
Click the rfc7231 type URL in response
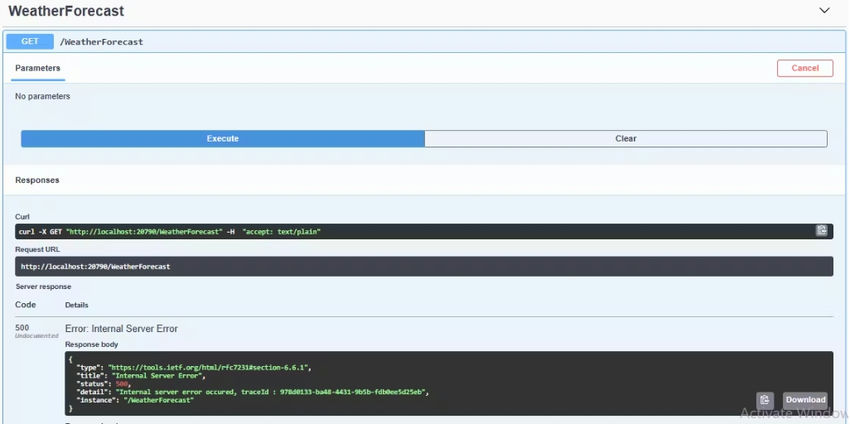209,368
